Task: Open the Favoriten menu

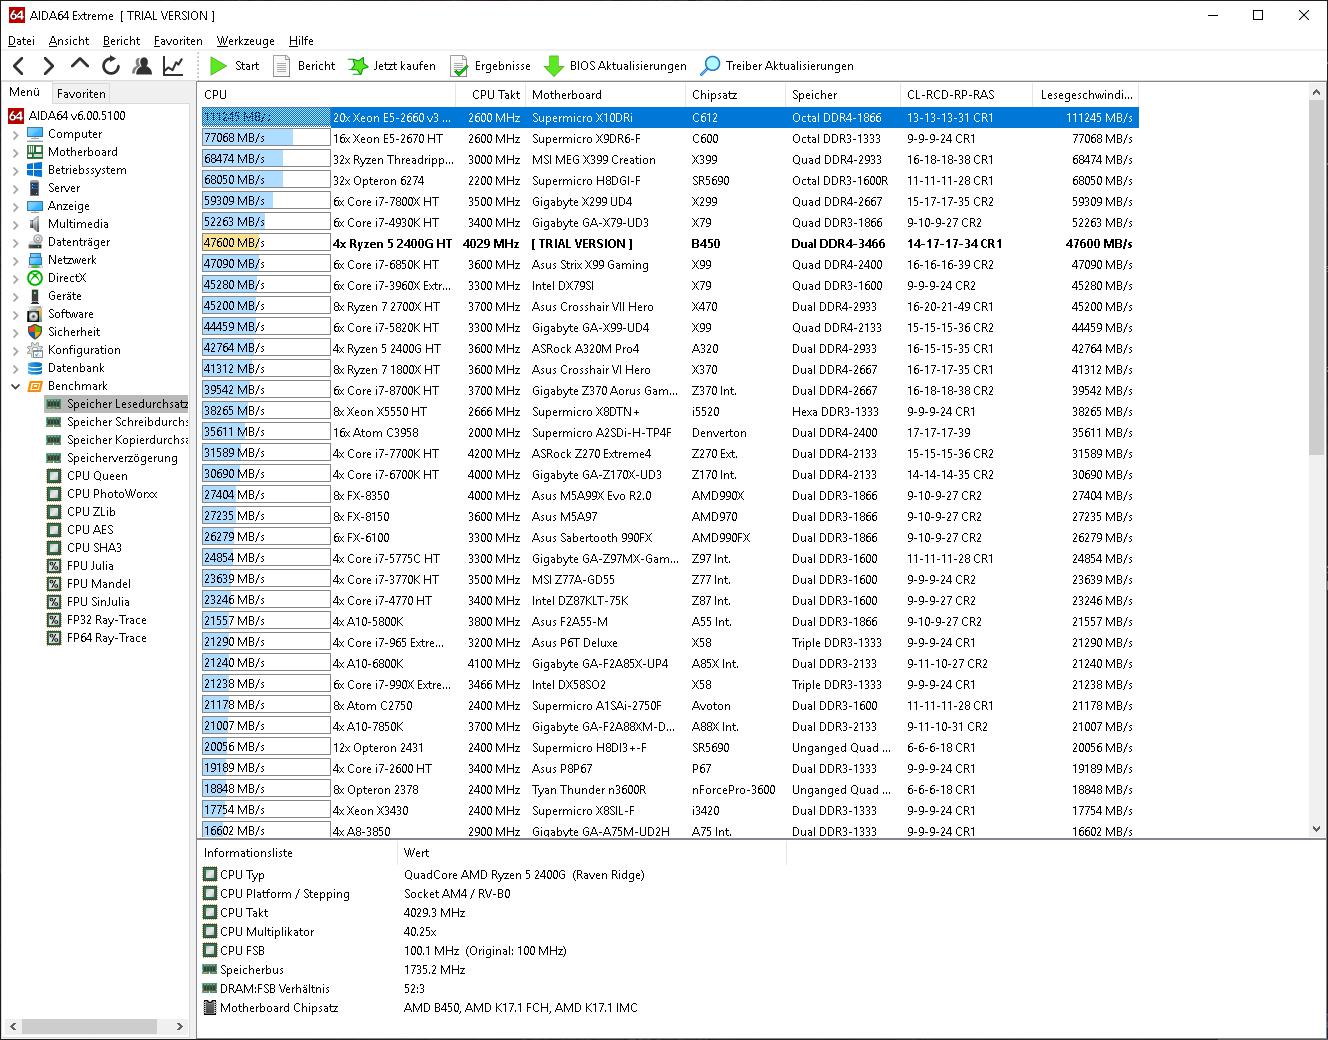Action: point(178,41)
